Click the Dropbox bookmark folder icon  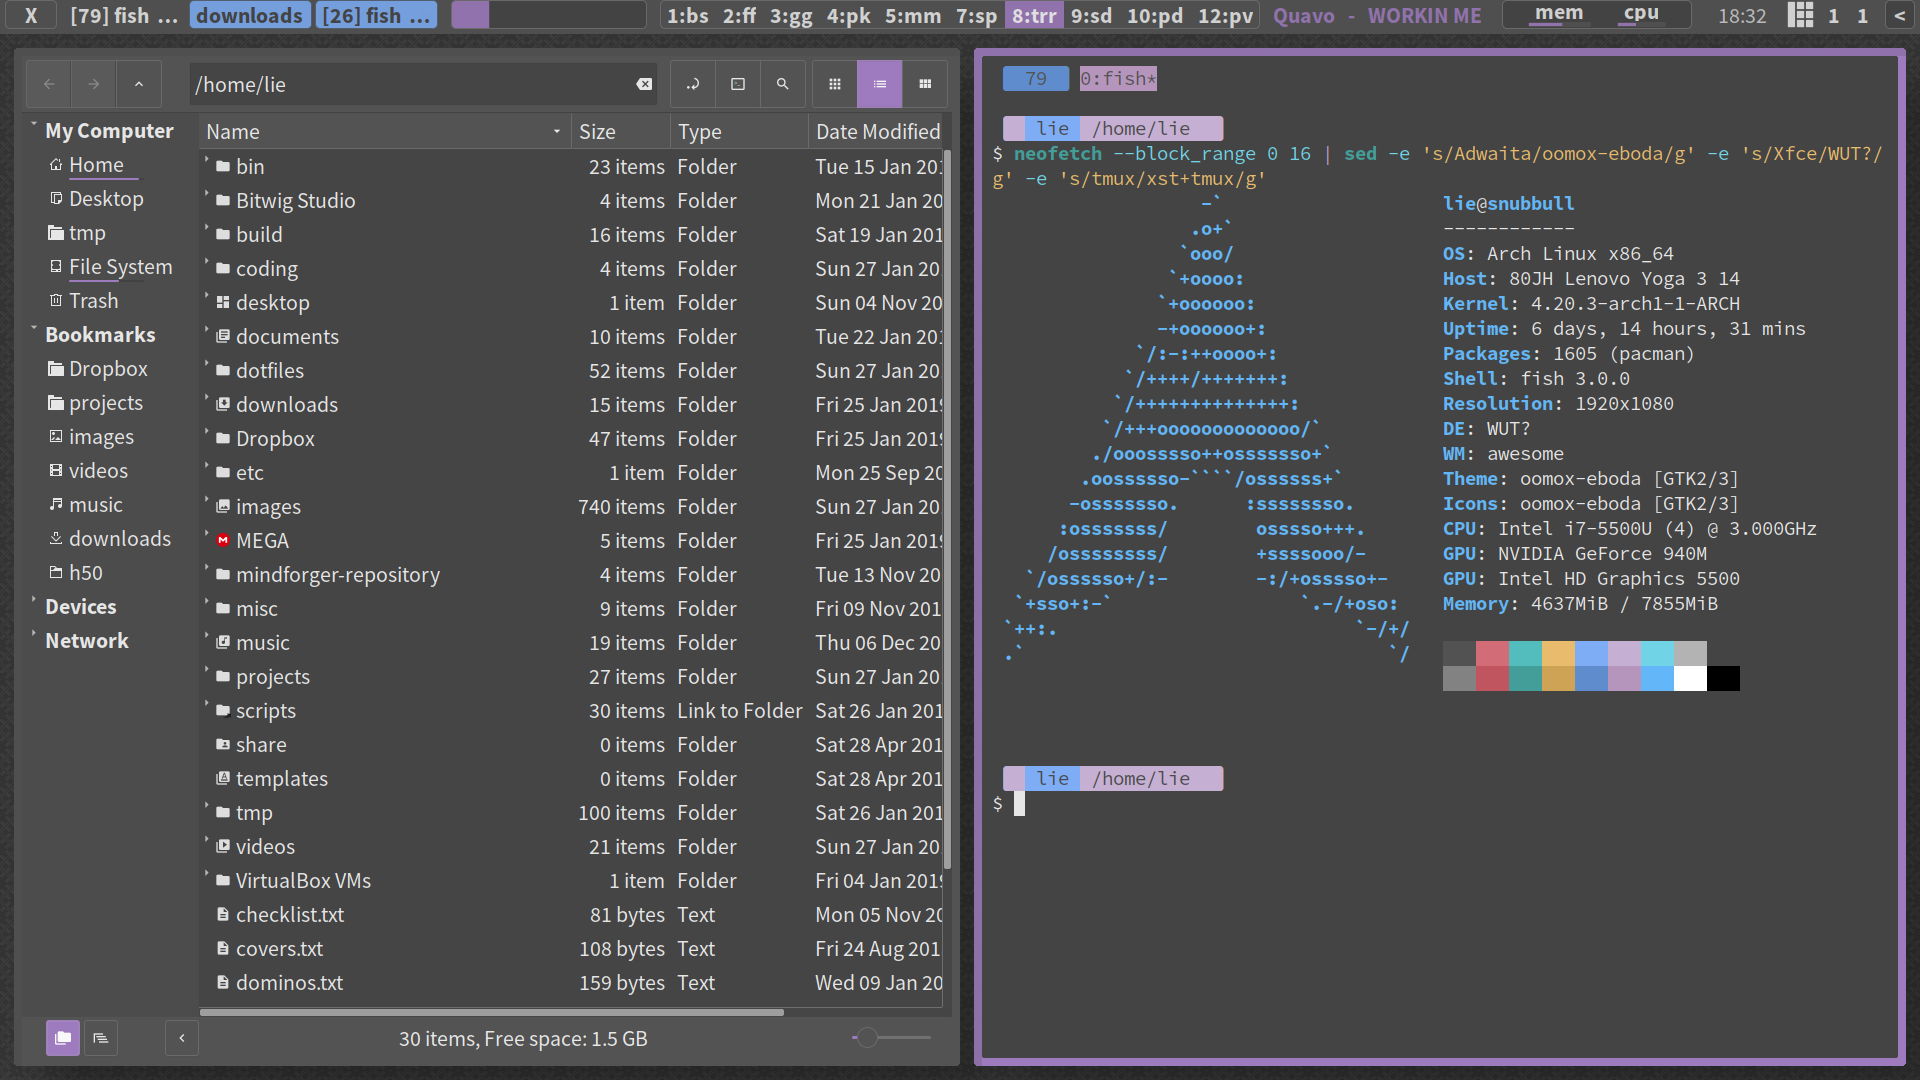point(56,369)
